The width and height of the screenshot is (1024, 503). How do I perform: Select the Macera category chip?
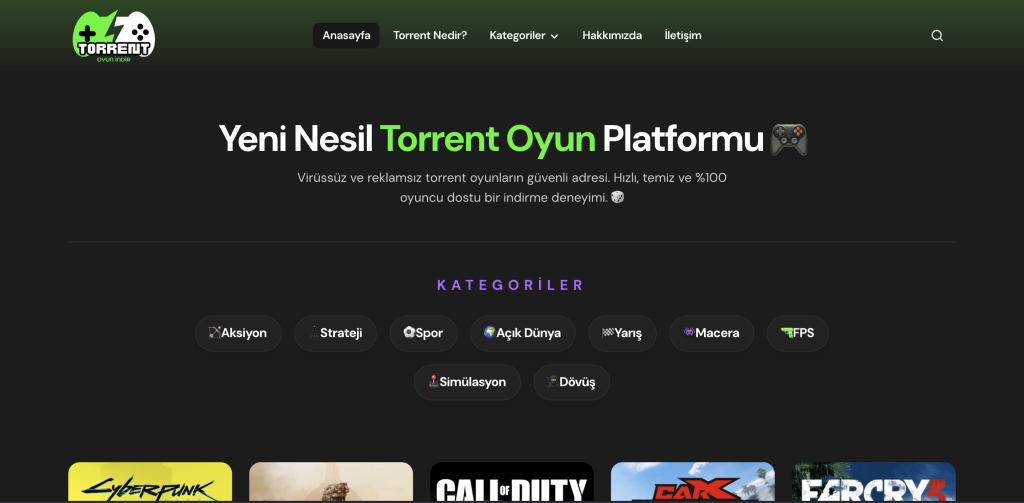click(712, 333)
